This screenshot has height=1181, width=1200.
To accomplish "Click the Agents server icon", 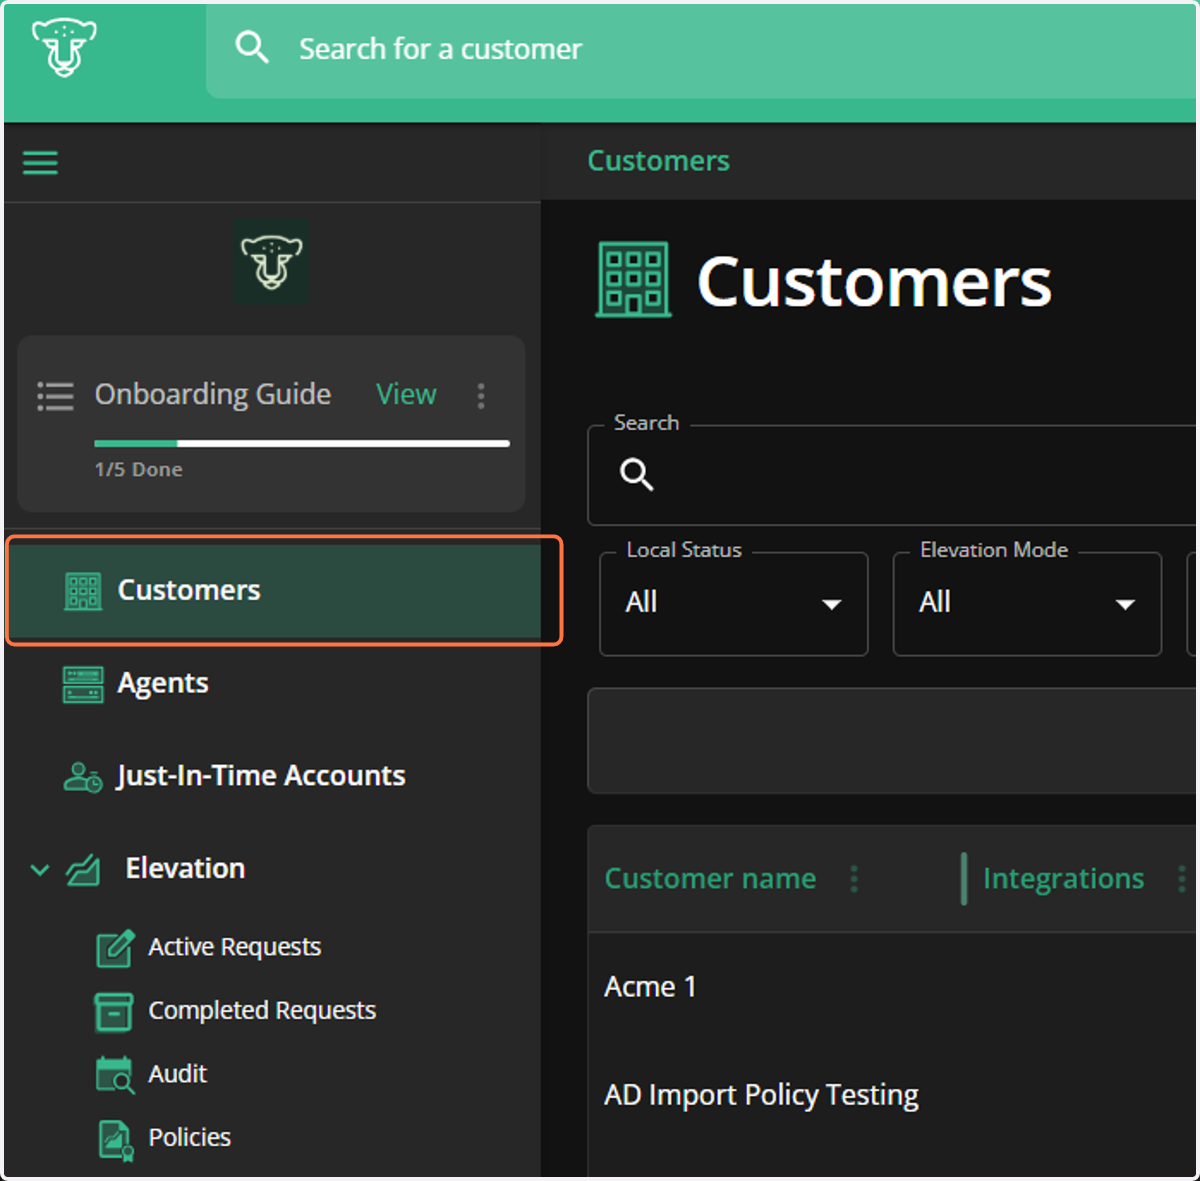I will click(83, 684).
